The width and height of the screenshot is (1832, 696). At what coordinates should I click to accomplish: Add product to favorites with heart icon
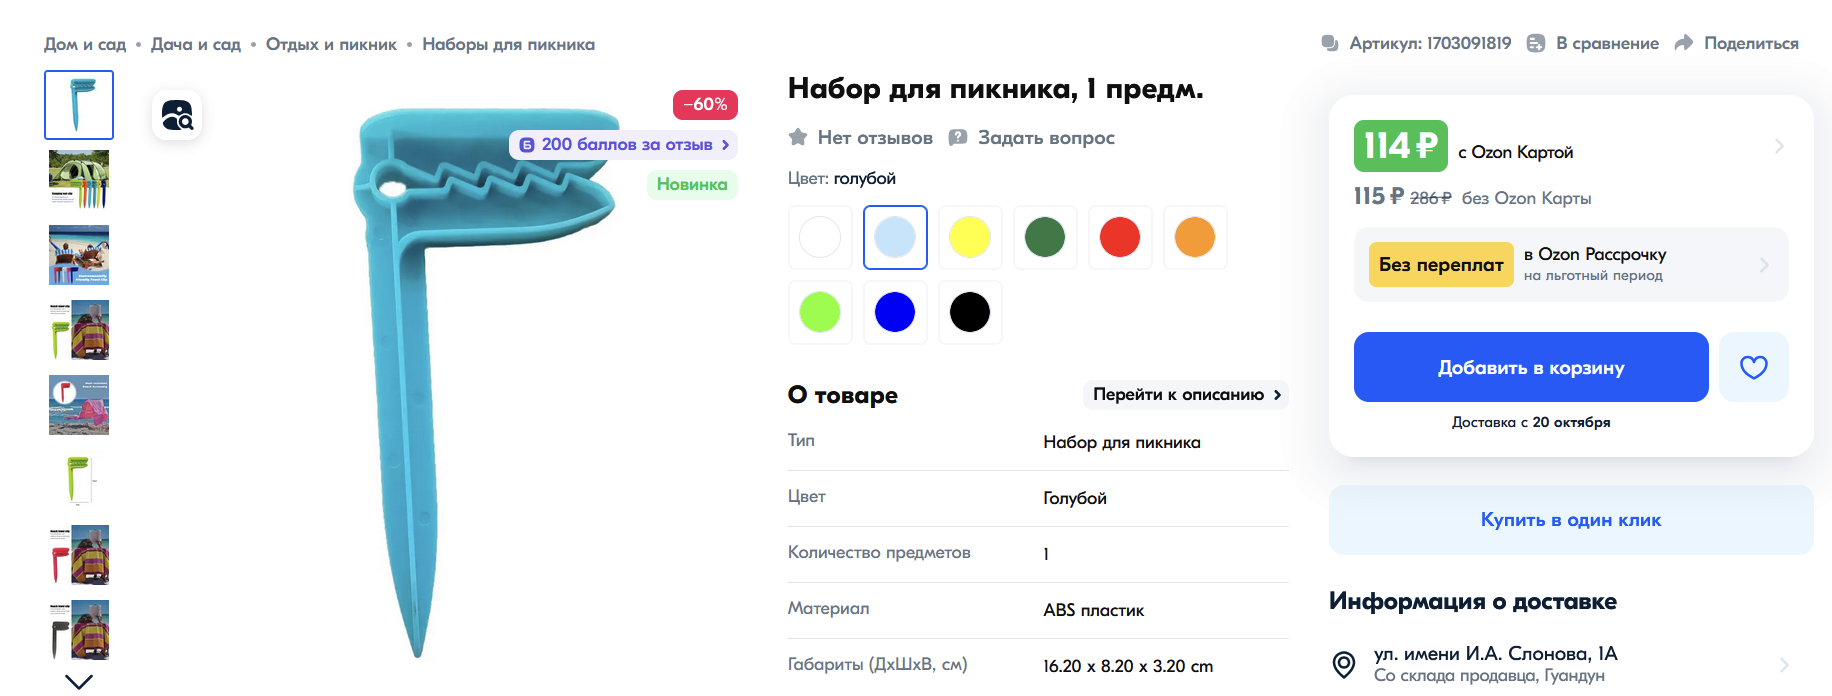coord(1753,367)
